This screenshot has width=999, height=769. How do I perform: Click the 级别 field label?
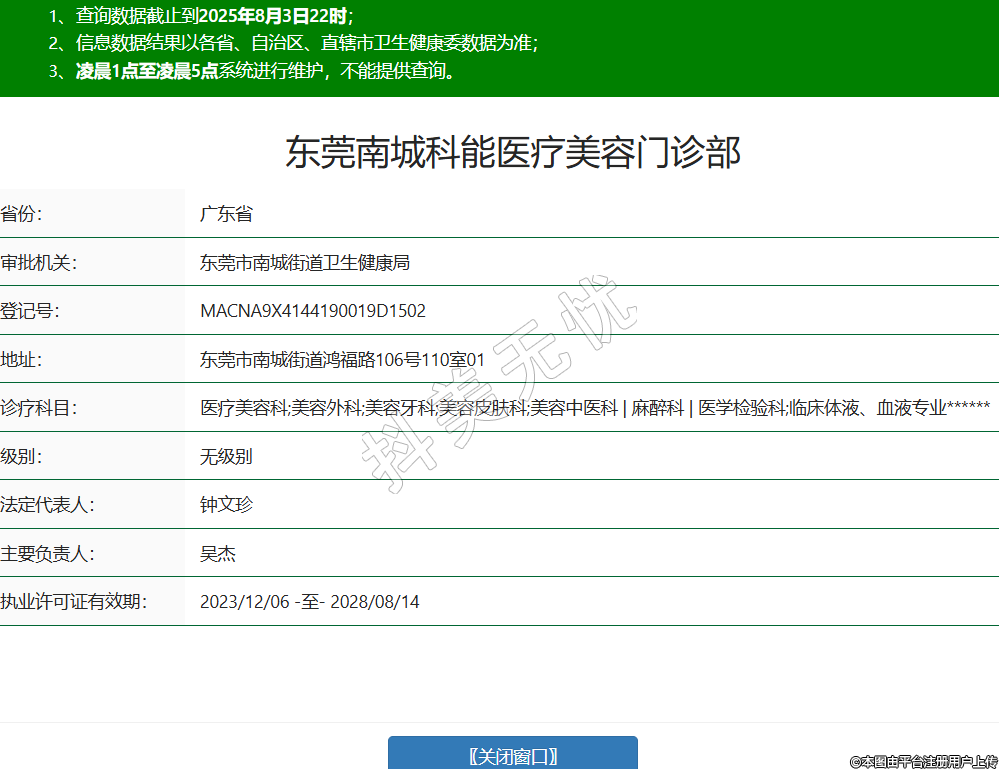click(22, 457)
